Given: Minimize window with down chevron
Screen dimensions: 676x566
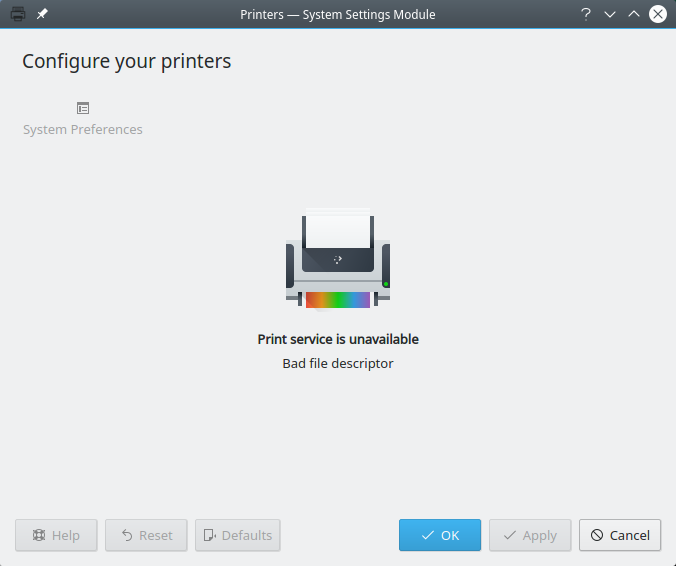Looking at the screenshot, I should (x=610, y=14).
